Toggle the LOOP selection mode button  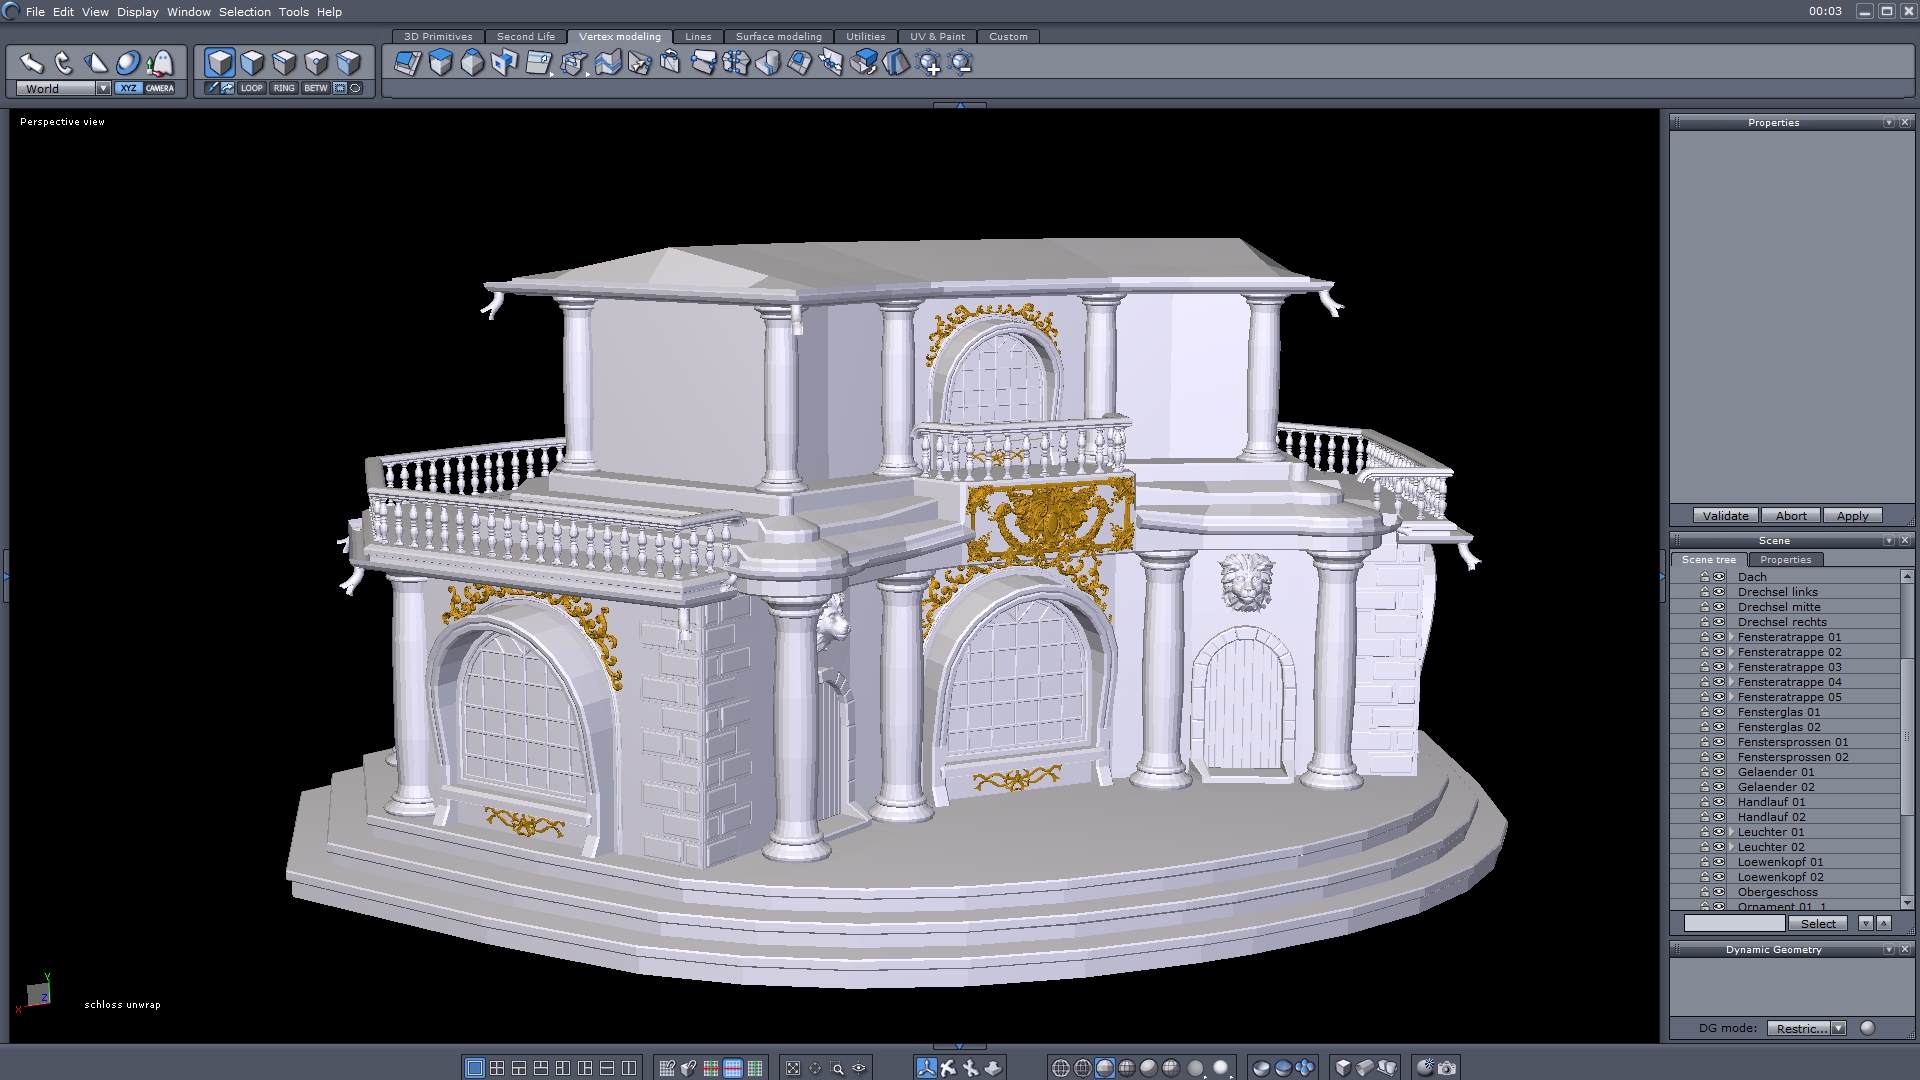(251, 88)
